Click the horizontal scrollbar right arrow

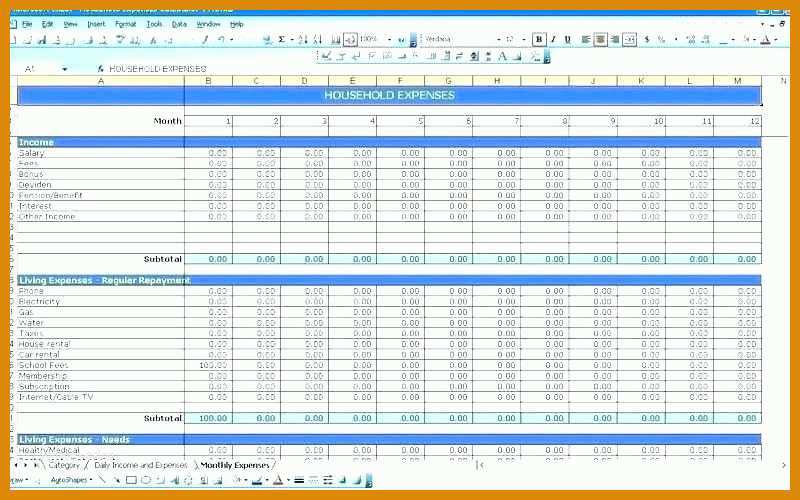783,465
